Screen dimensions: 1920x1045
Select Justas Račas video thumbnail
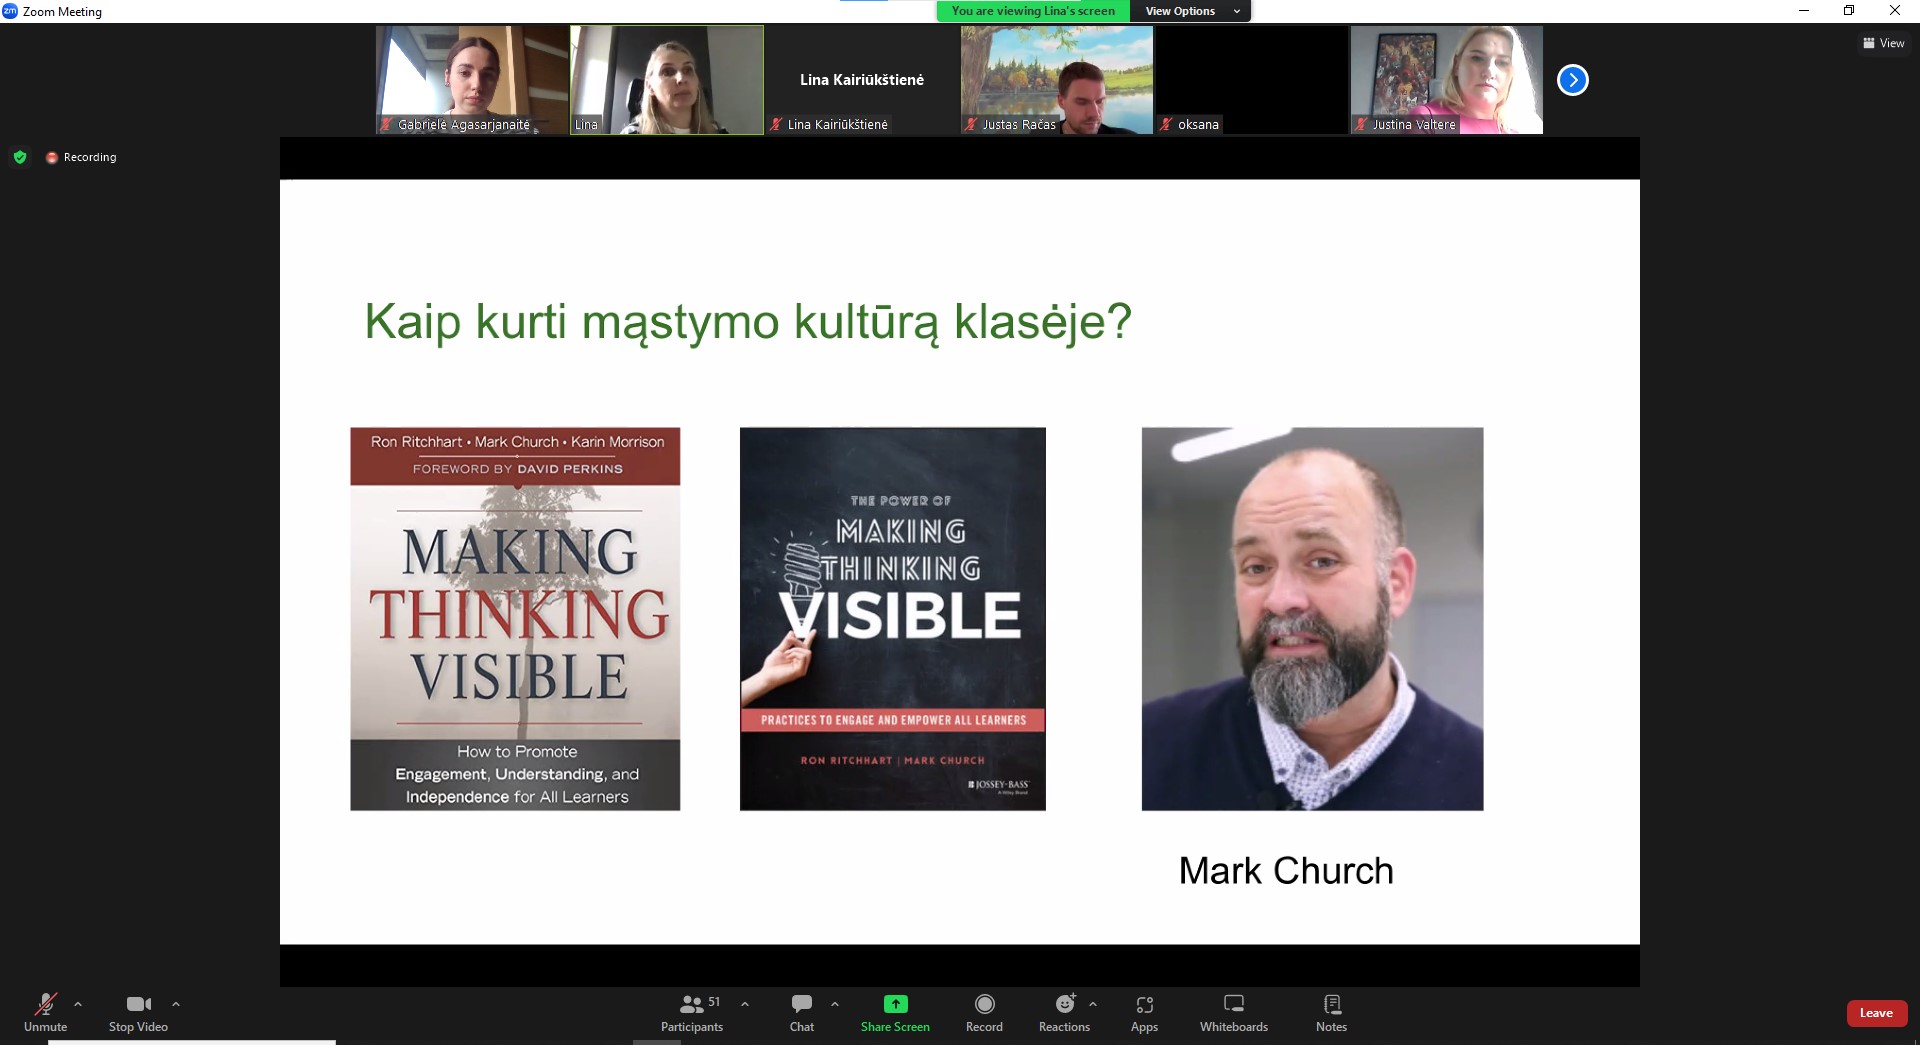tap(1056, 80)
